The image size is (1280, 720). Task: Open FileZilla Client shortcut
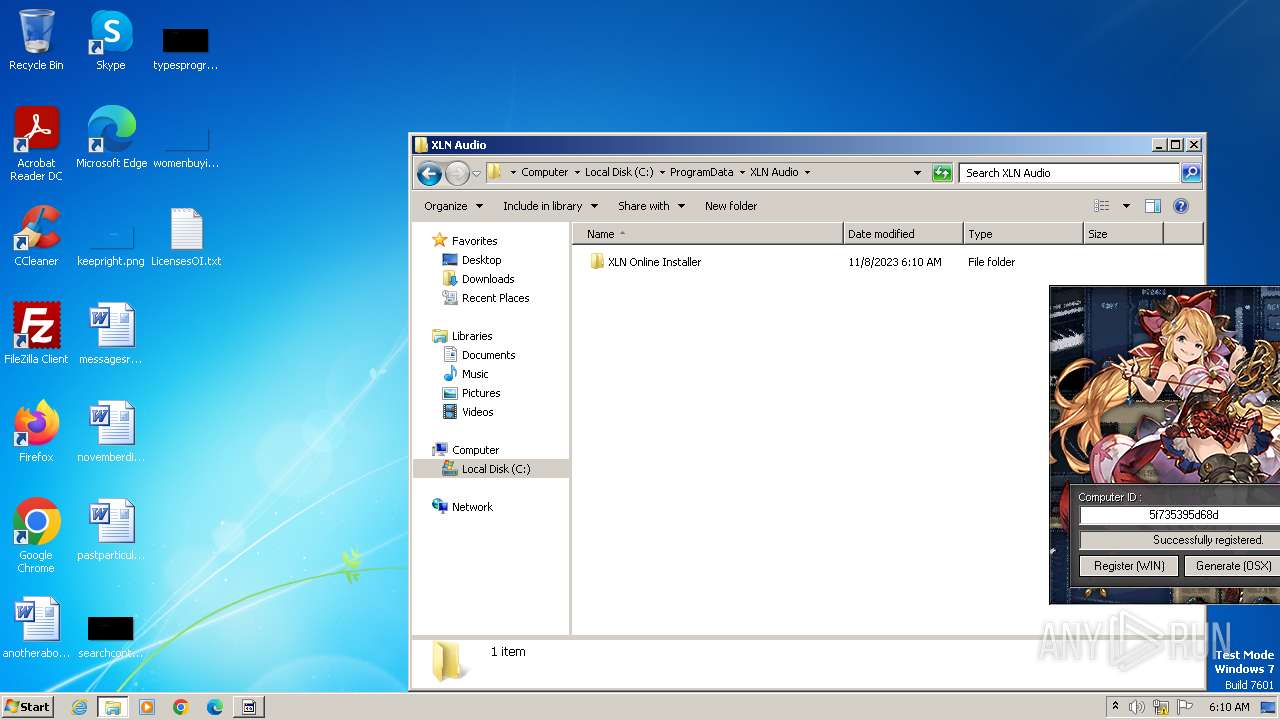(x=36, y=334)
